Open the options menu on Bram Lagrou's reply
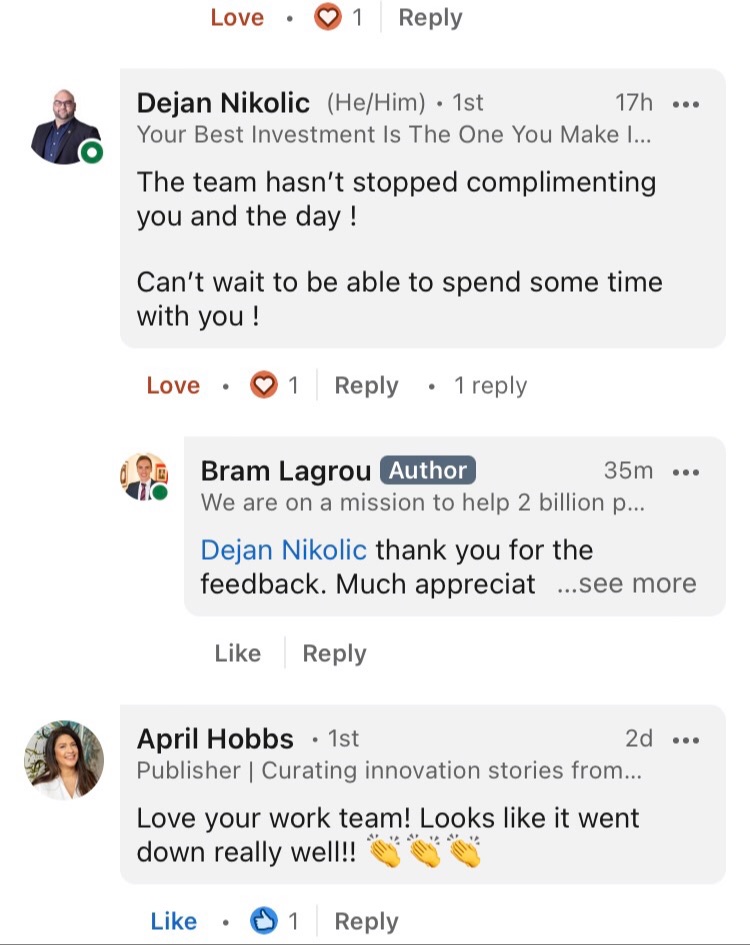 (x=686, y=472)
